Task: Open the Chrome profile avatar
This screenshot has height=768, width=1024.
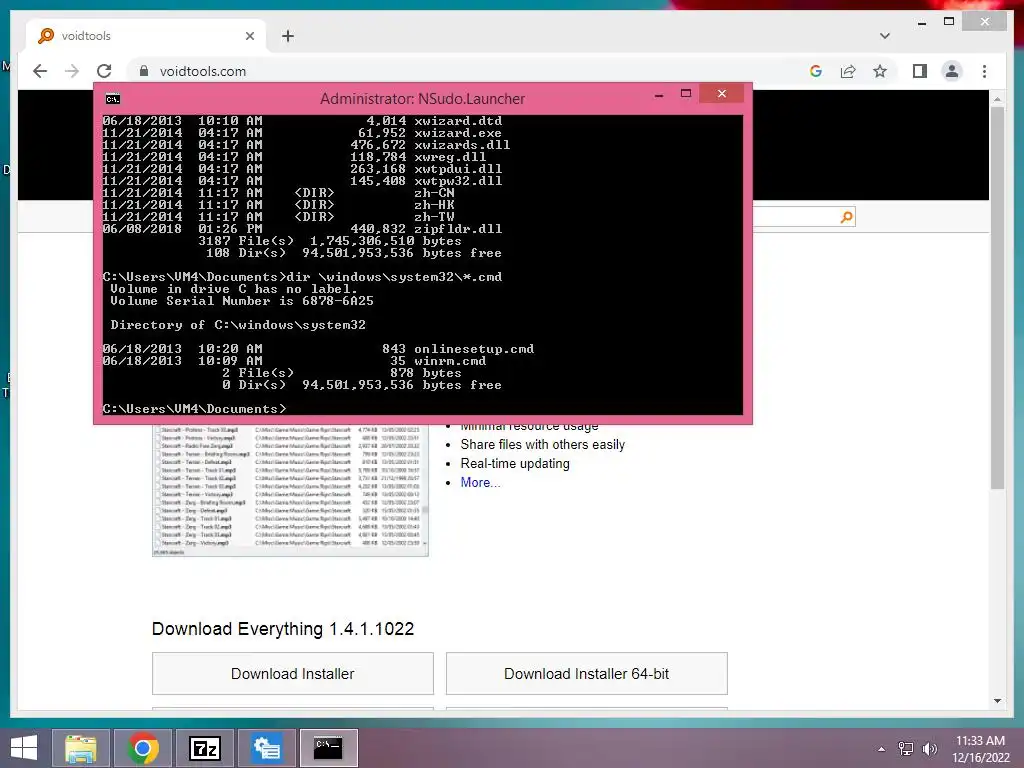Action: tap(952, 71)
